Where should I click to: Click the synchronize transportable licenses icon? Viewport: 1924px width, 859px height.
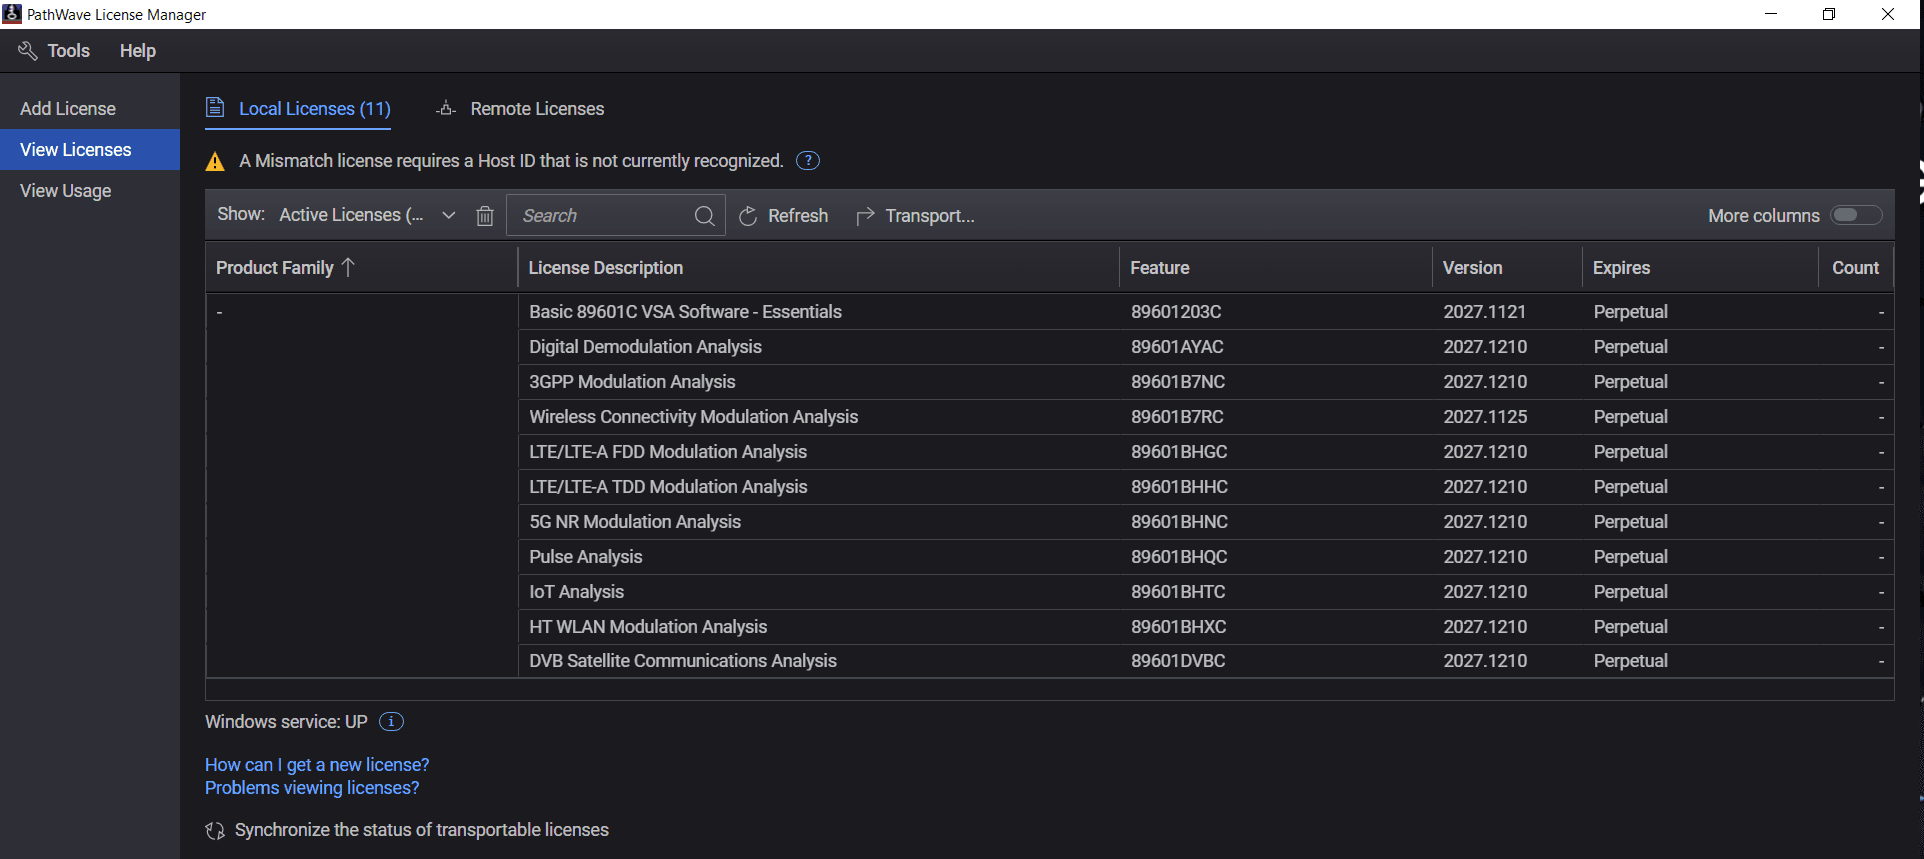(x=215, y=831)
